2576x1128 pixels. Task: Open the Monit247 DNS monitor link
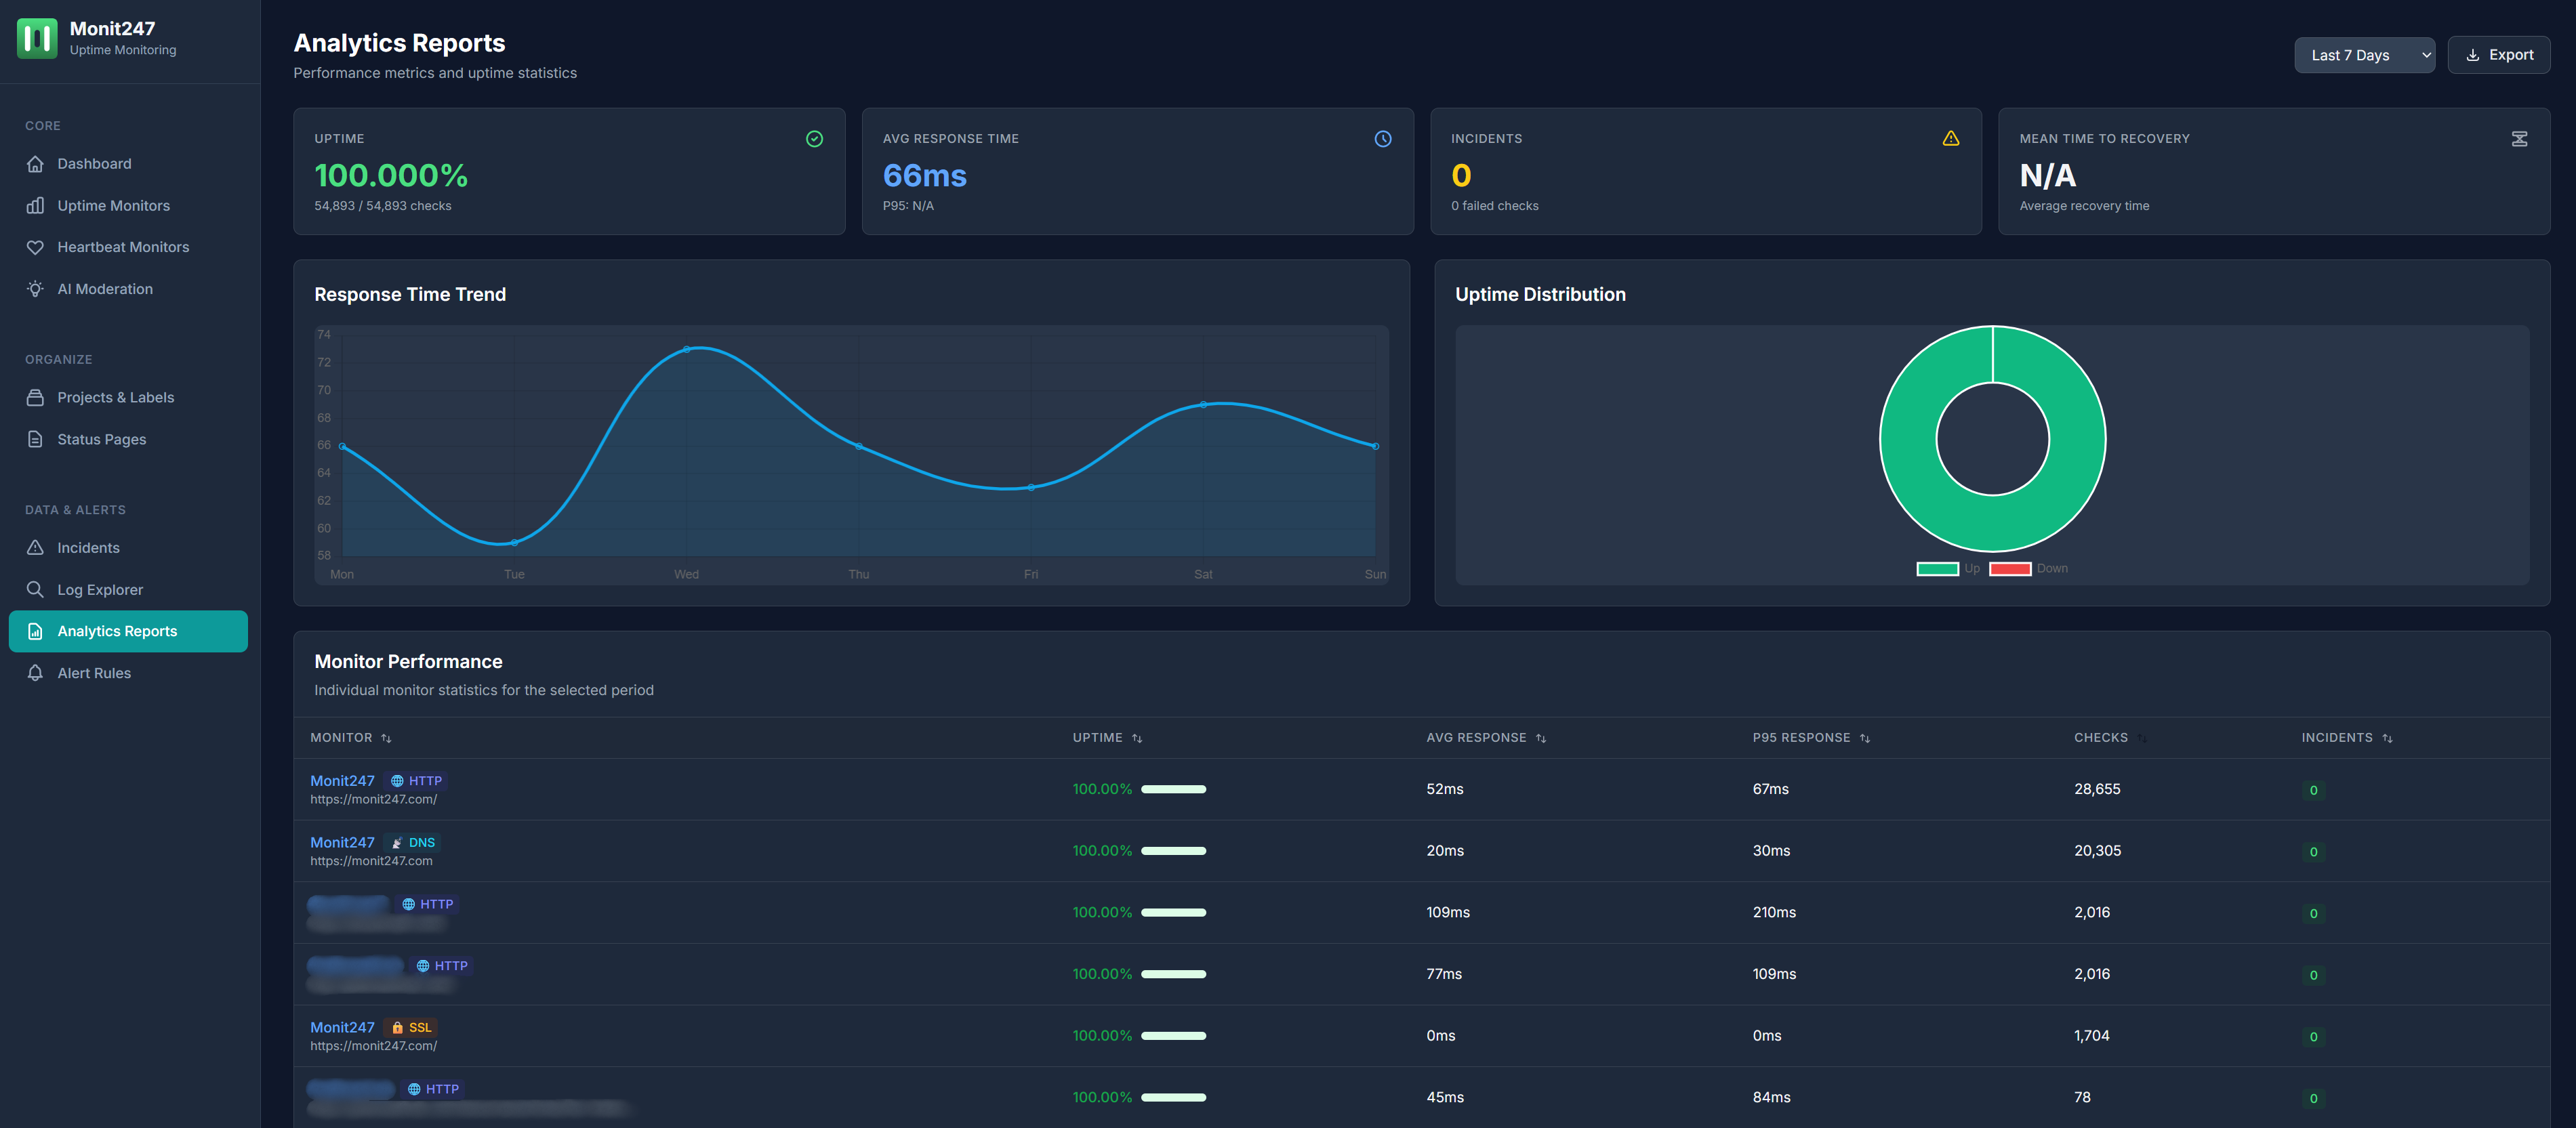pyautogui.click(x=342, y=842)
